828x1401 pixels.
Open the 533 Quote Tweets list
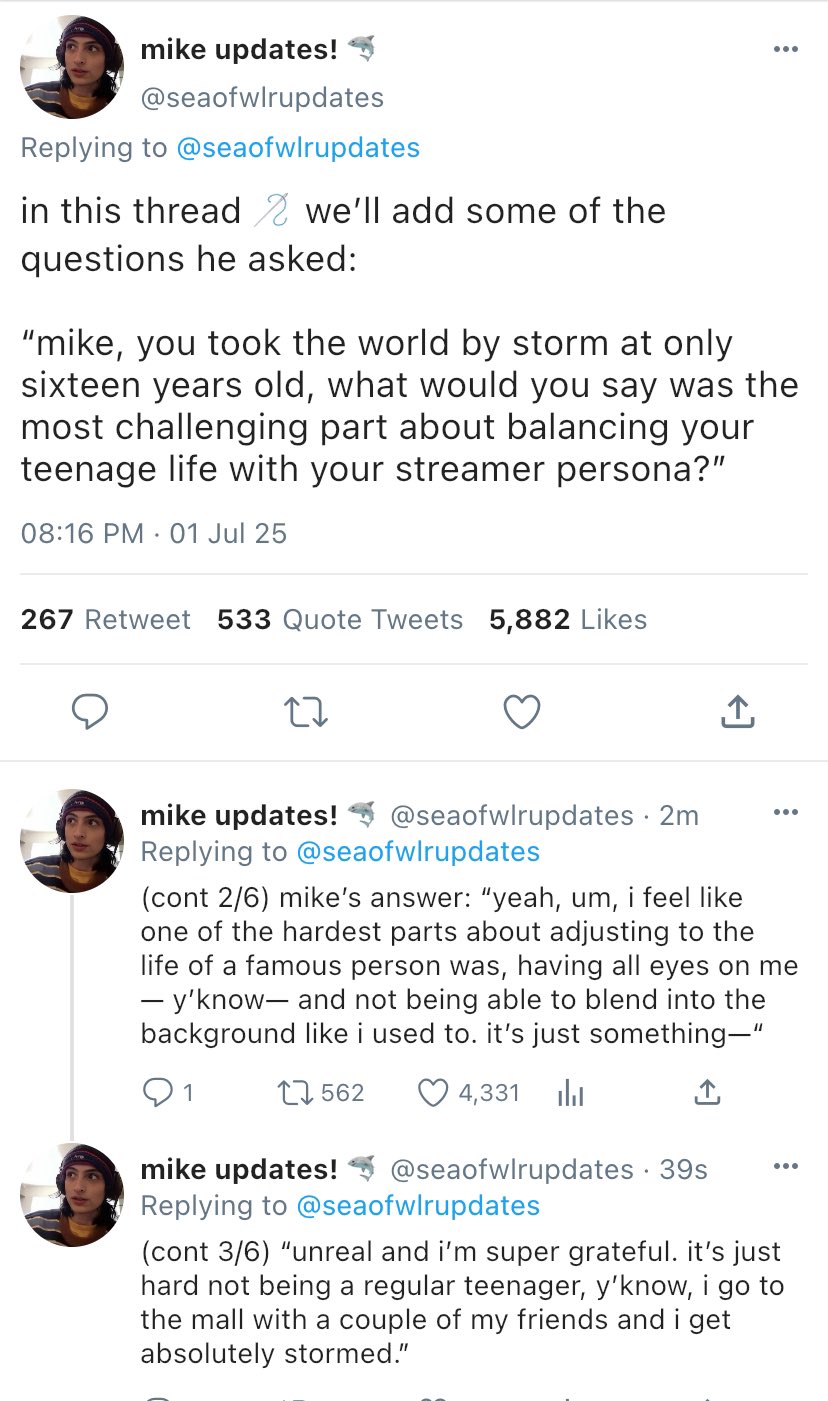tap(340, 620)
